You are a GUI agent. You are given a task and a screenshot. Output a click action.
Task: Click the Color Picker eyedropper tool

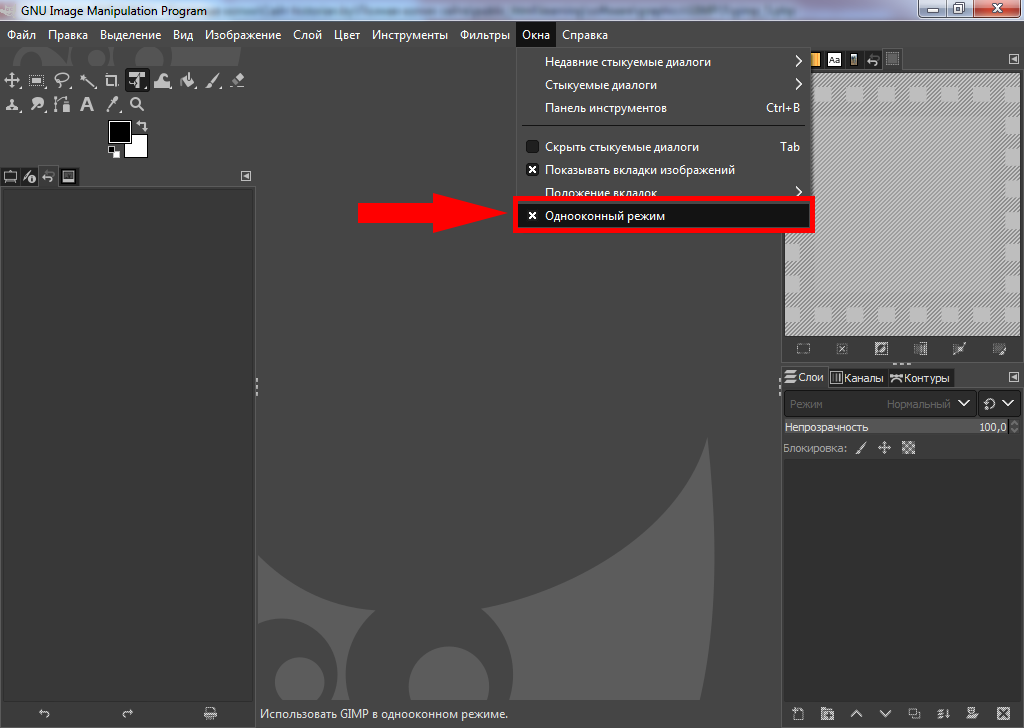(x=112, y=105)
